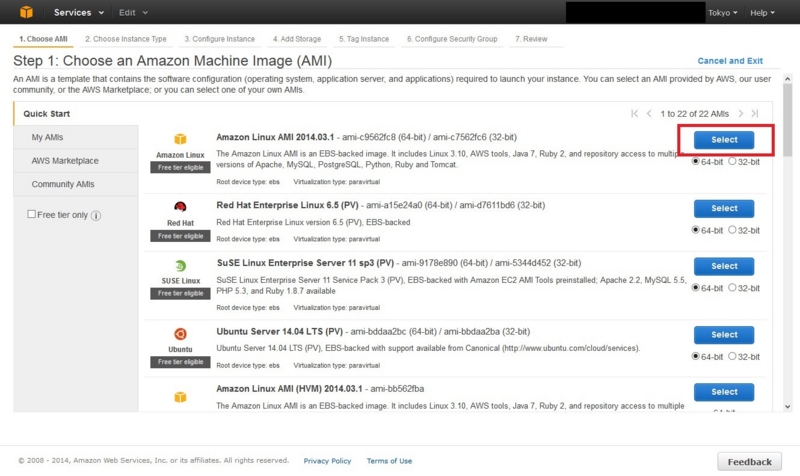Screen dimensions: 800x476
Task: Click the Cancel and Exit link
Action: [x=730, y=61]
